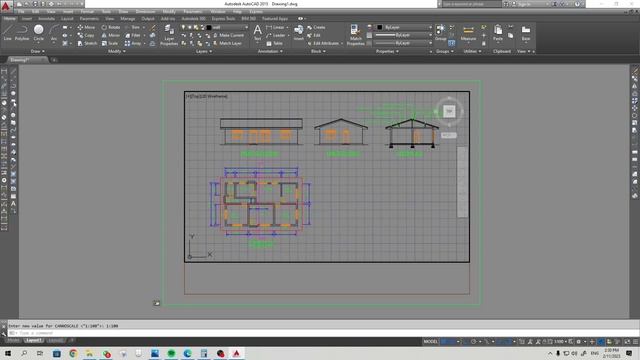The width and height of the screenshot is (640, 360).
Task: Click Match Layer button
Action: 228,43
